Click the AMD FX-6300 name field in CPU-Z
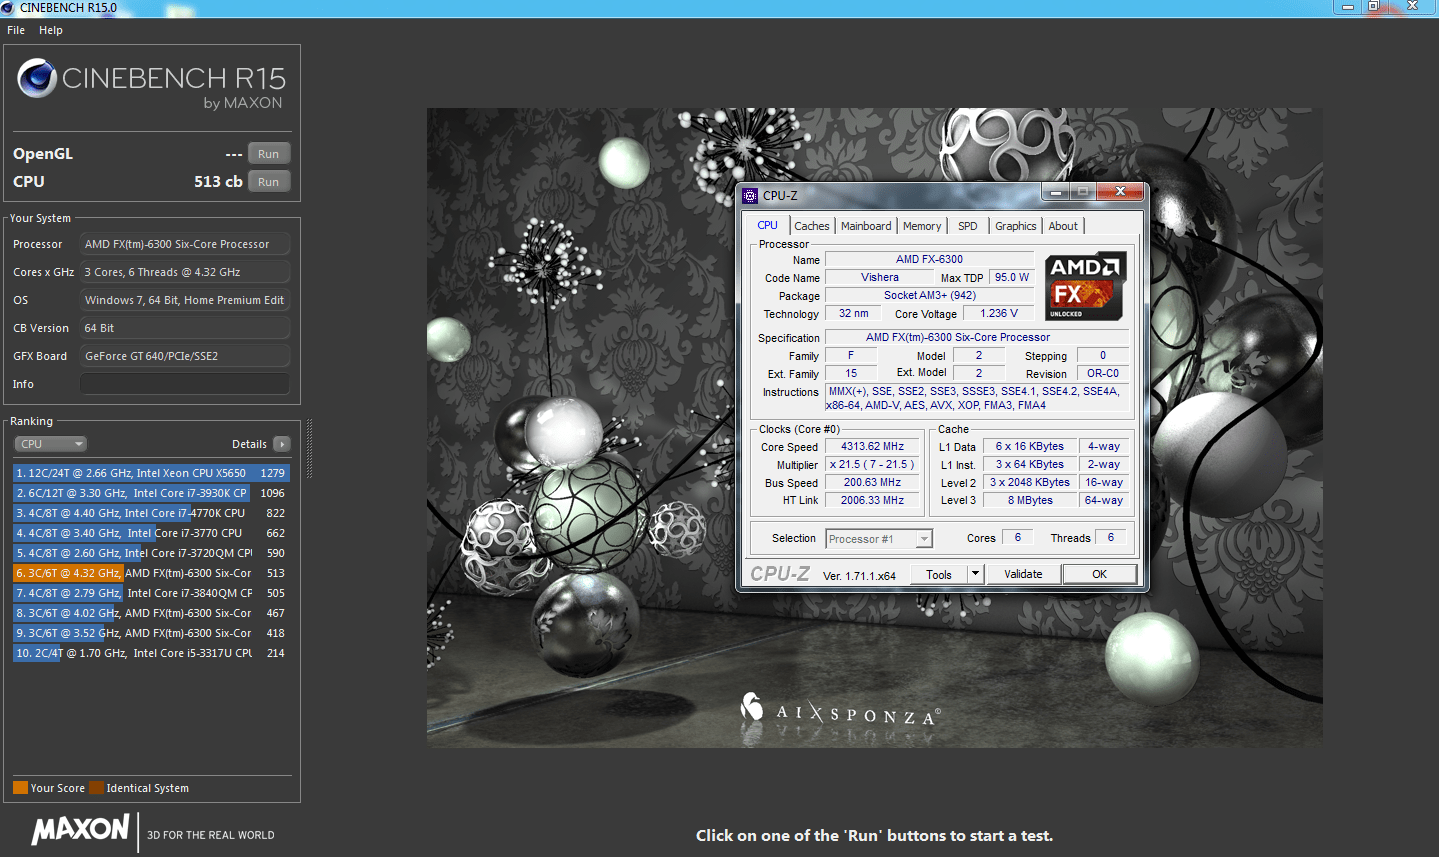Viewport: 1439px width, 857px height. point(930,259)
